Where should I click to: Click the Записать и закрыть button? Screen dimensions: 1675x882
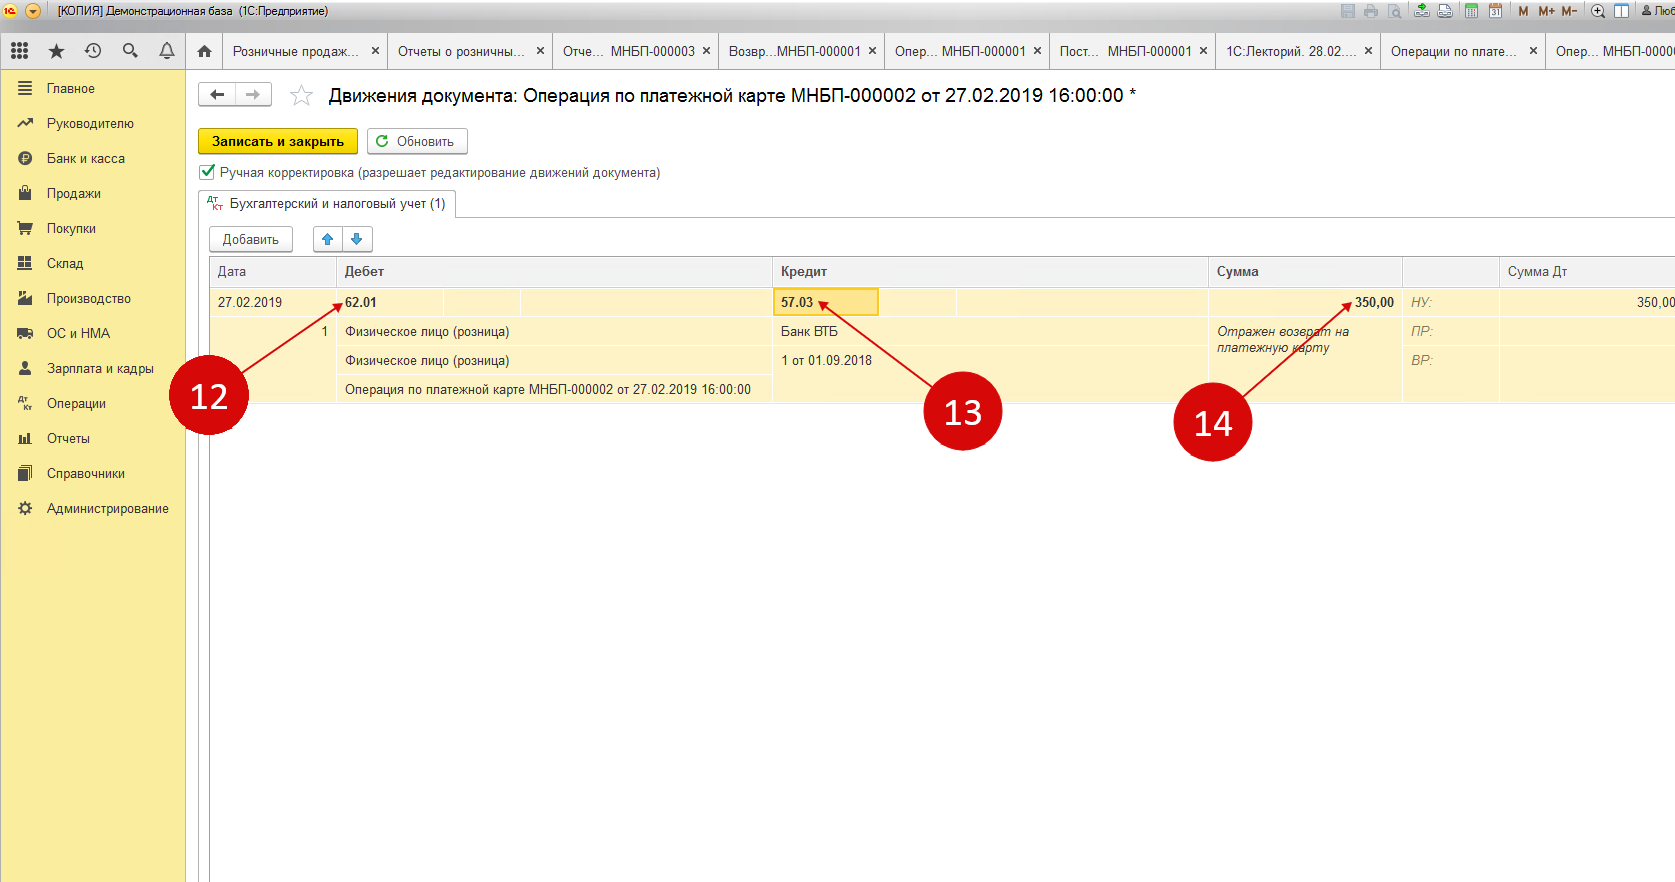277,141
